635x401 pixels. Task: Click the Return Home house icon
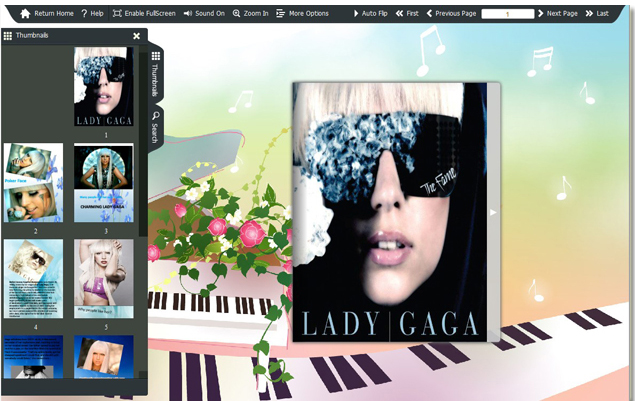point(25,13)
